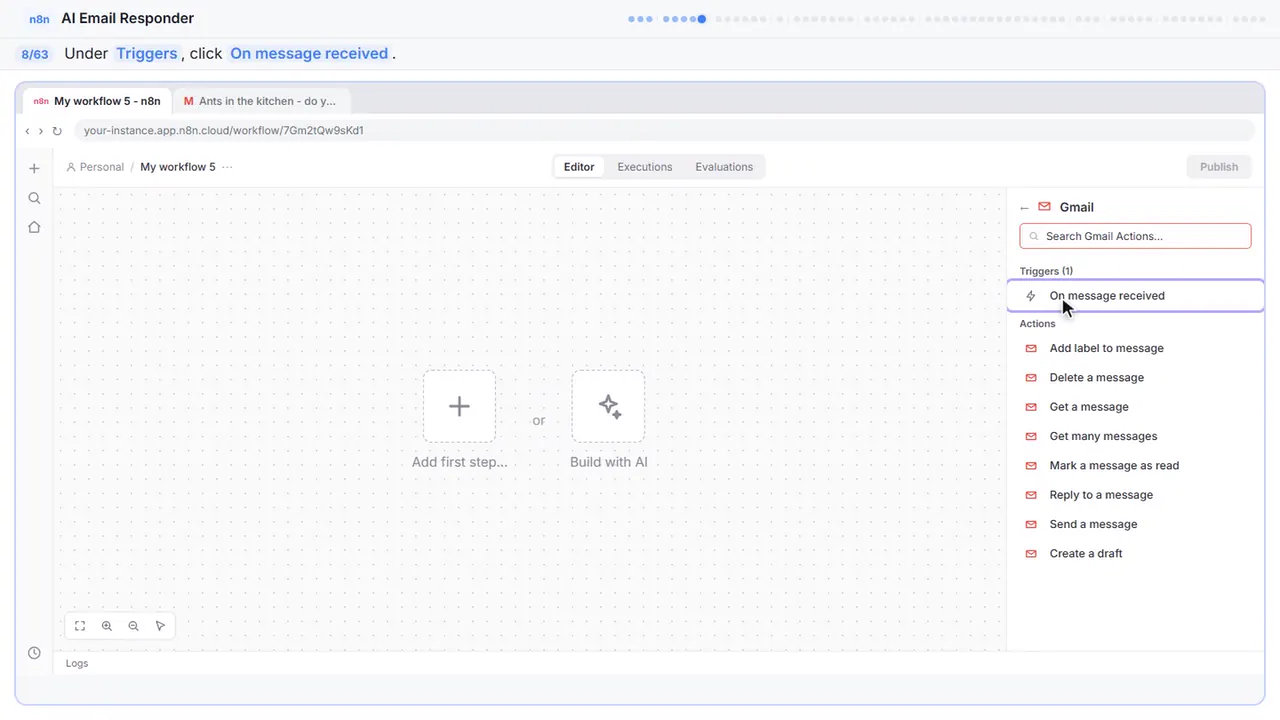Select the 'My workflow 5 - n8n' browser tab
Screen dimensions: 1280x720
(97, 101)
